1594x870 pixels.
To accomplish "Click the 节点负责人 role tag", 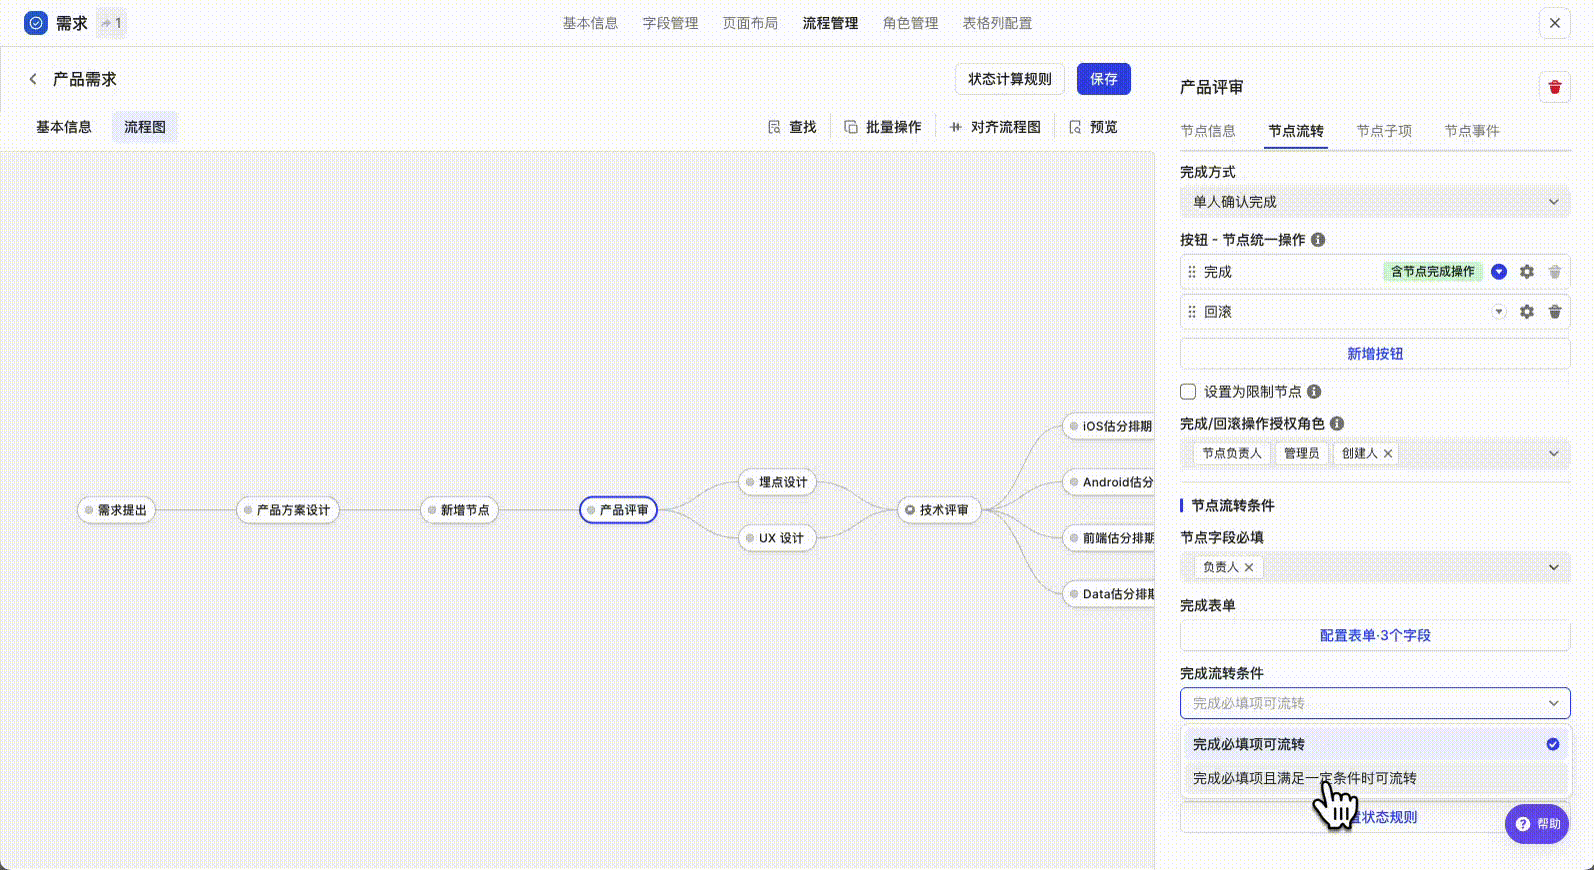I will (x=1232, y=454).
